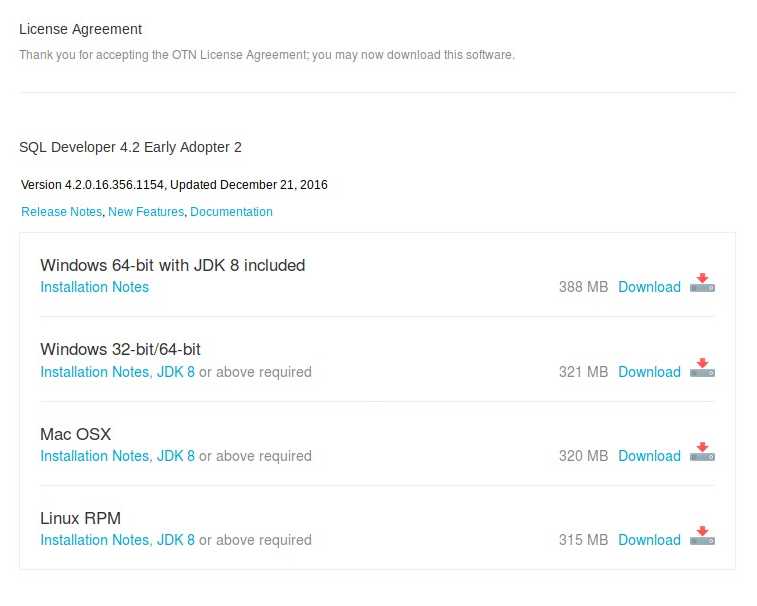This screenshot has width=757, height=606.
Task: Click the SQL Developer 4.2 Early Adopter heading
Action: [130, 147]
